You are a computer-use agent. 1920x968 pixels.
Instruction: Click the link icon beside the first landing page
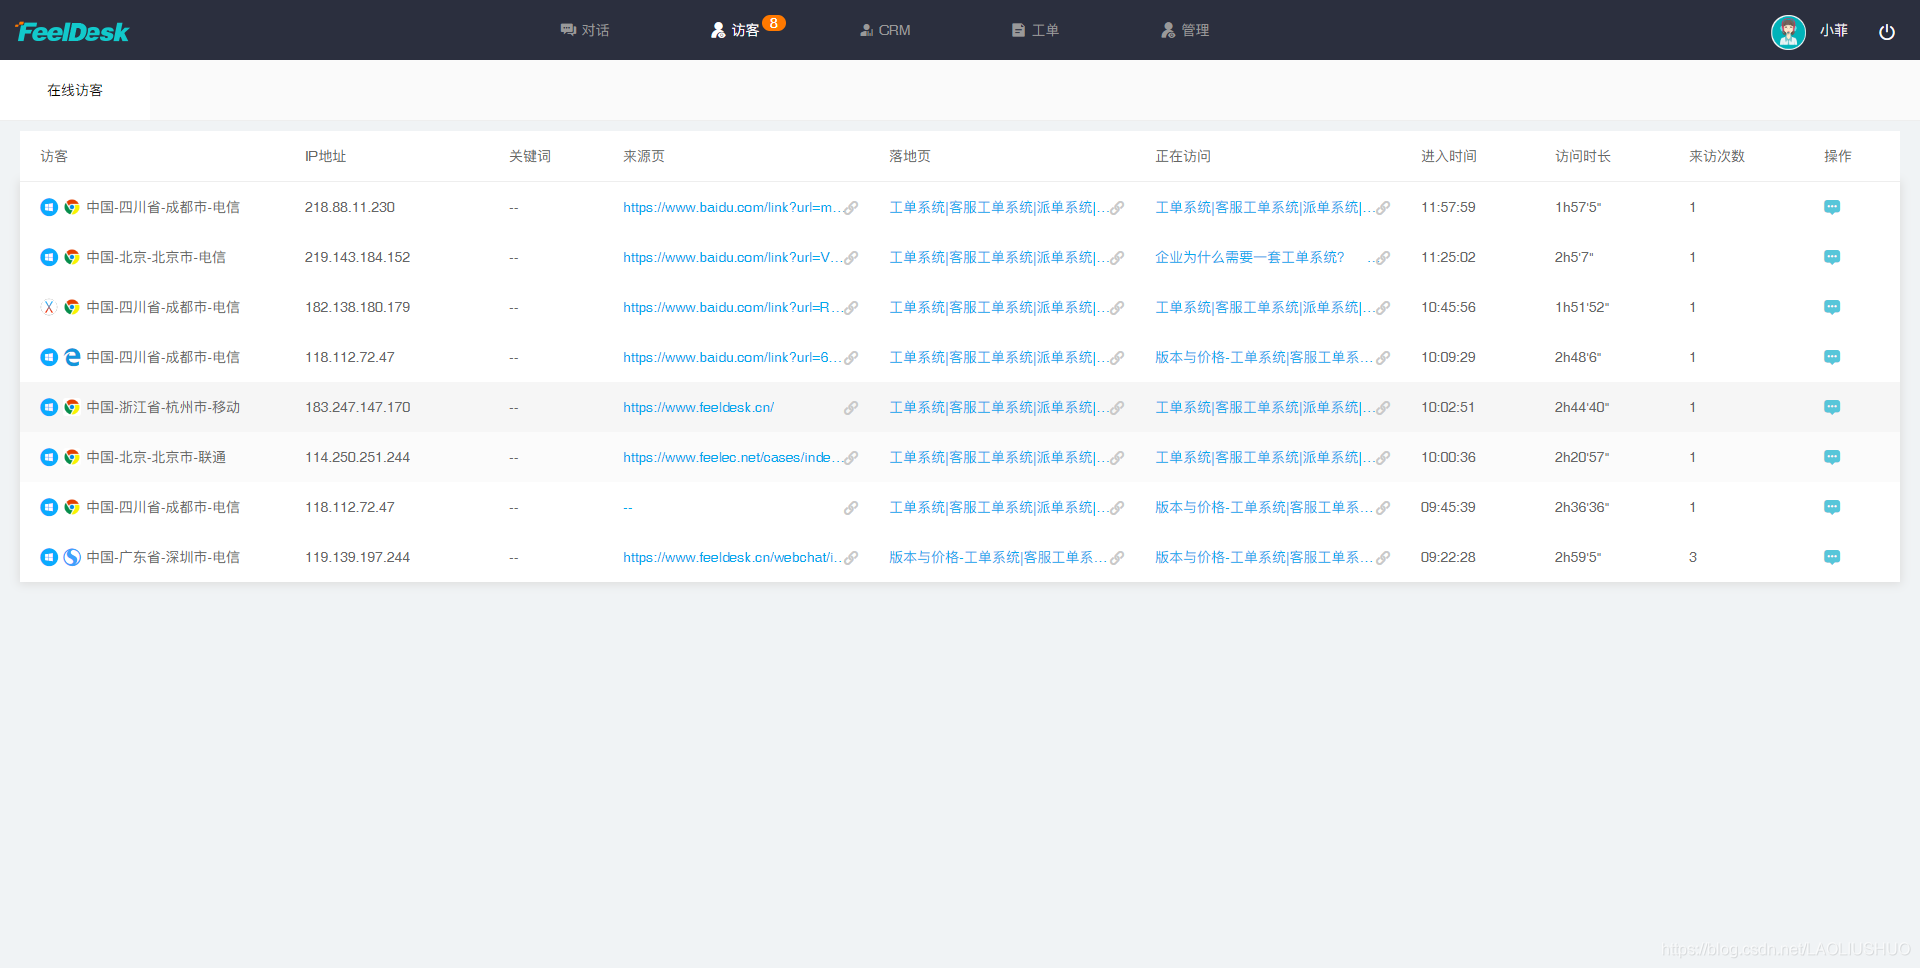pos(1117,207)
